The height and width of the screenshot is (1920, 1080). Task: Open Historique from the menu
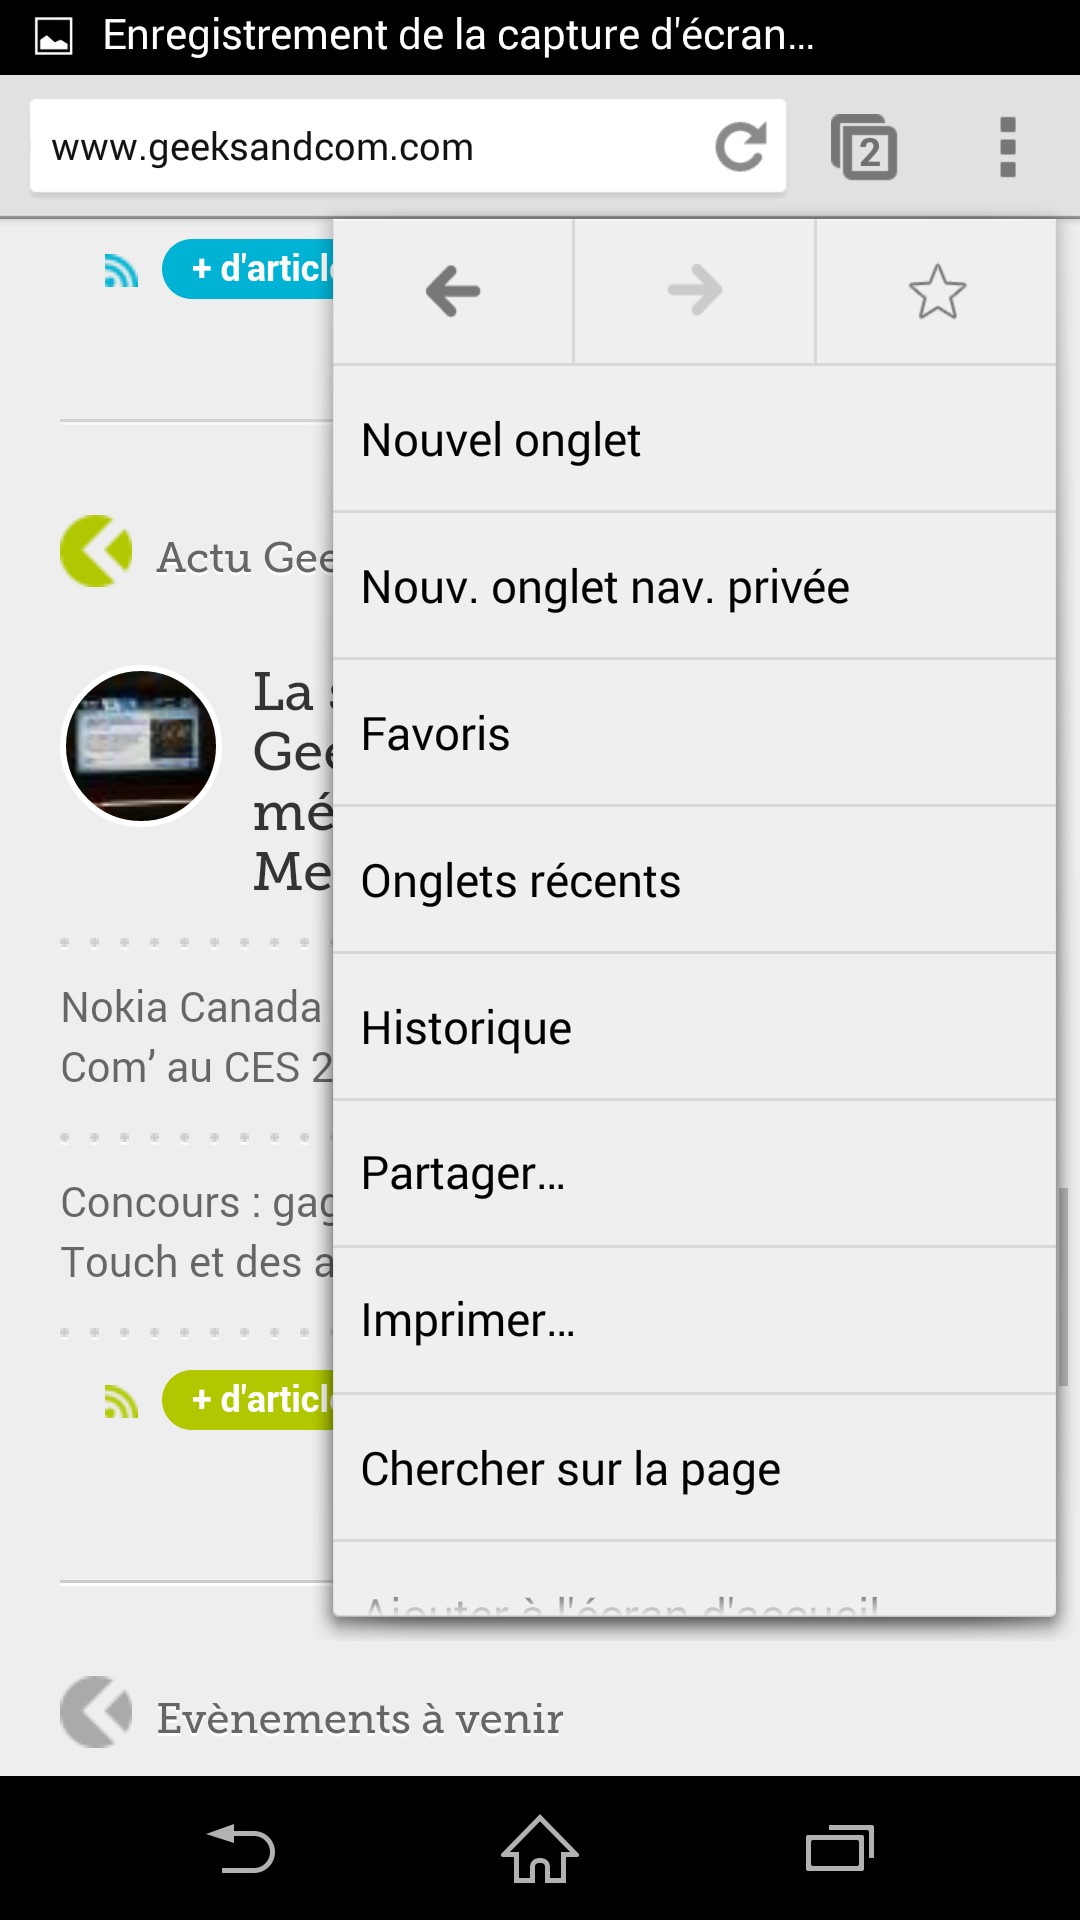click(x=694, y=1028)
